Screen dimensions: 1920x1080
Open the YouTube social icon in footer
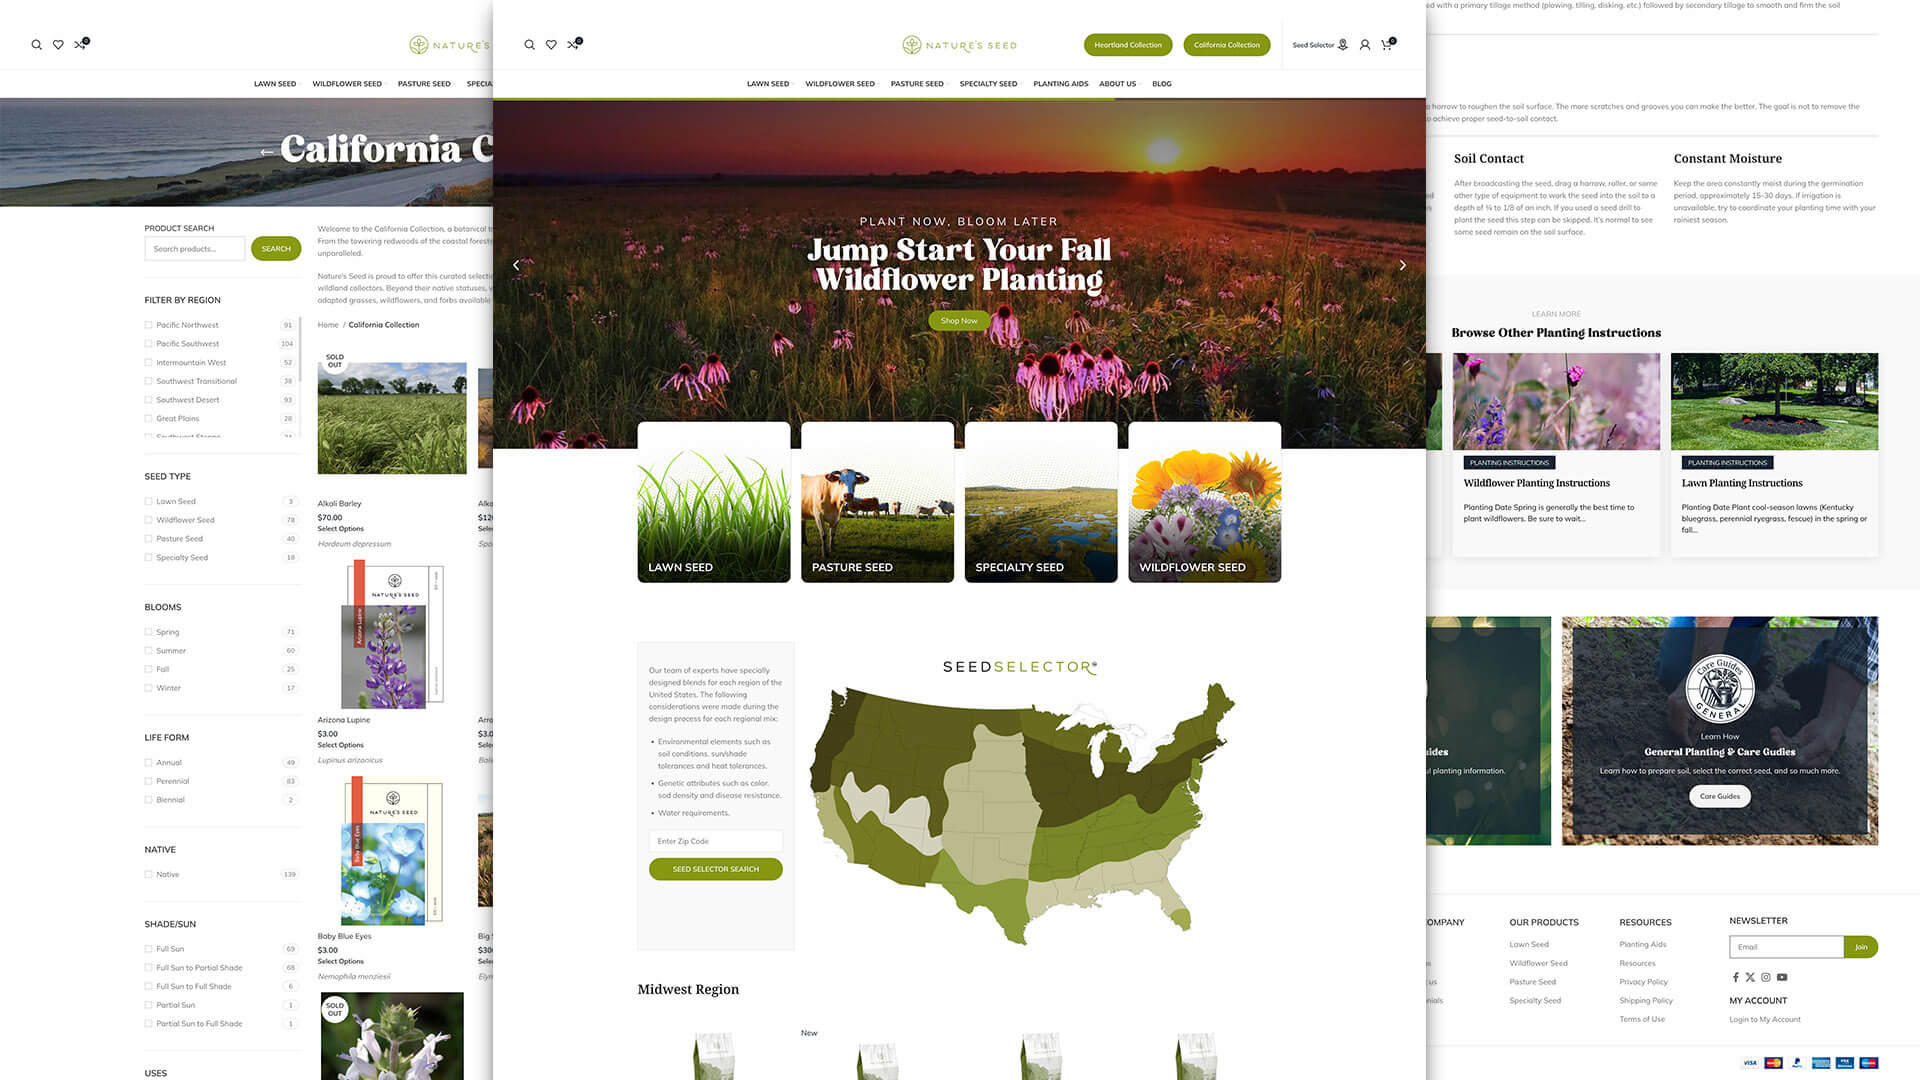(x=1782, y=977)
